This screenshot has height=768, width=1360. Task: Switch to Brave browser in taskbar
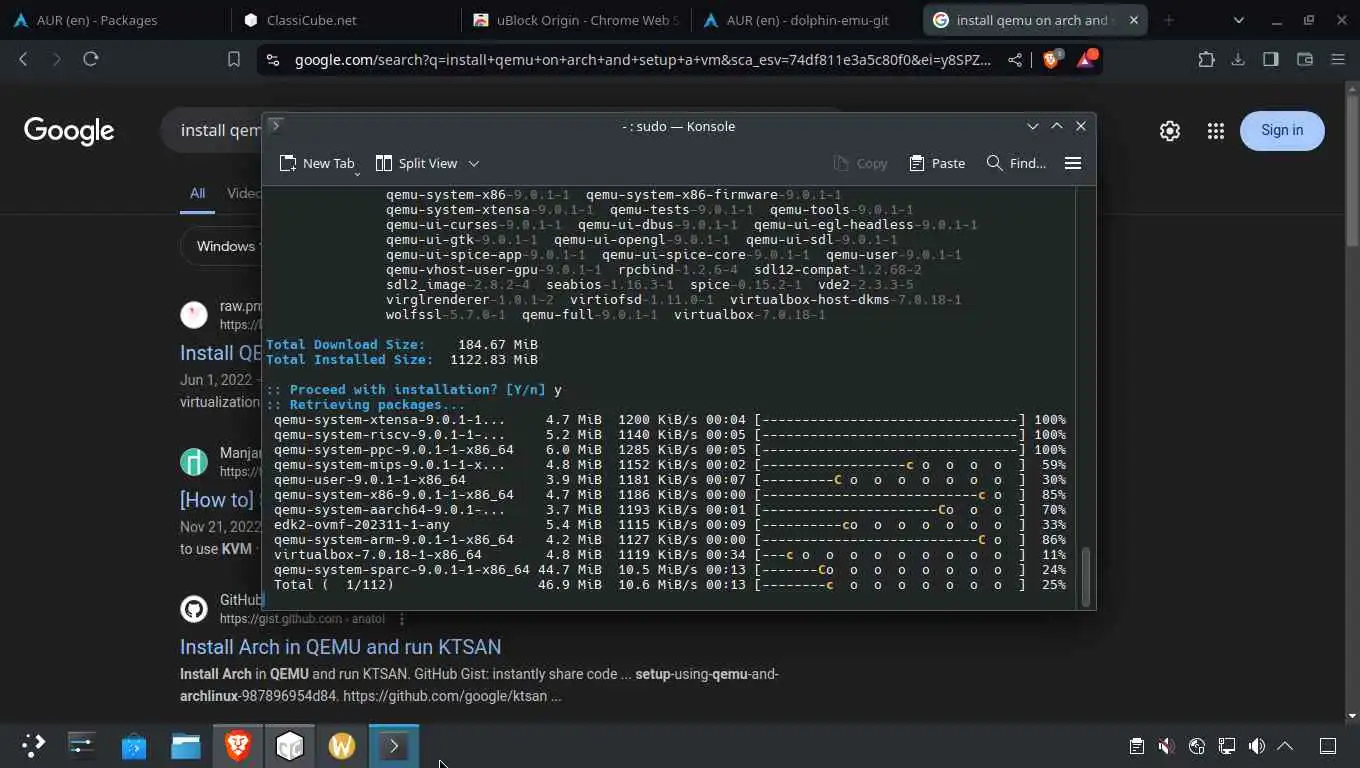(238, 745)
